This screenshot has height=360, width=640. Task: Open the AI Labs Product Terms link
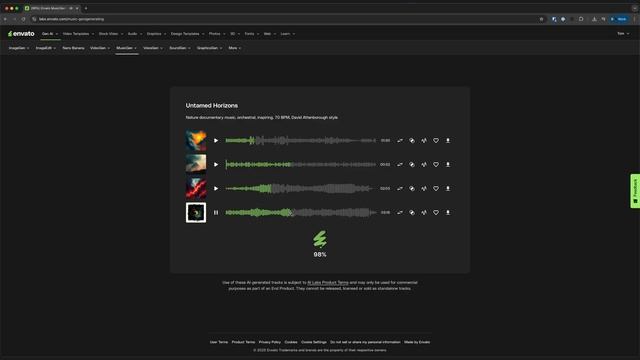328,282
